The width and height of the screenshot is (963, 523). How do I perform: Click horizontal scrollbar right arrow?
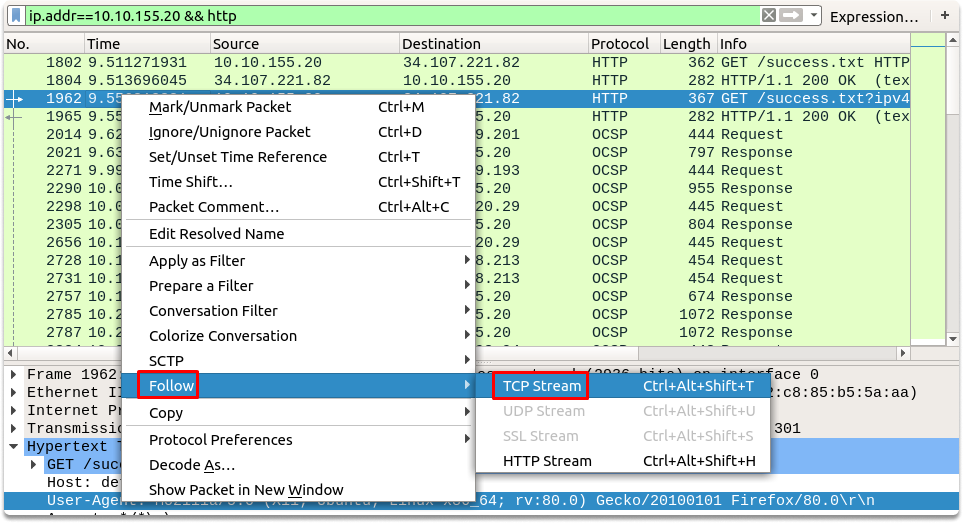(x=903, y=353)
